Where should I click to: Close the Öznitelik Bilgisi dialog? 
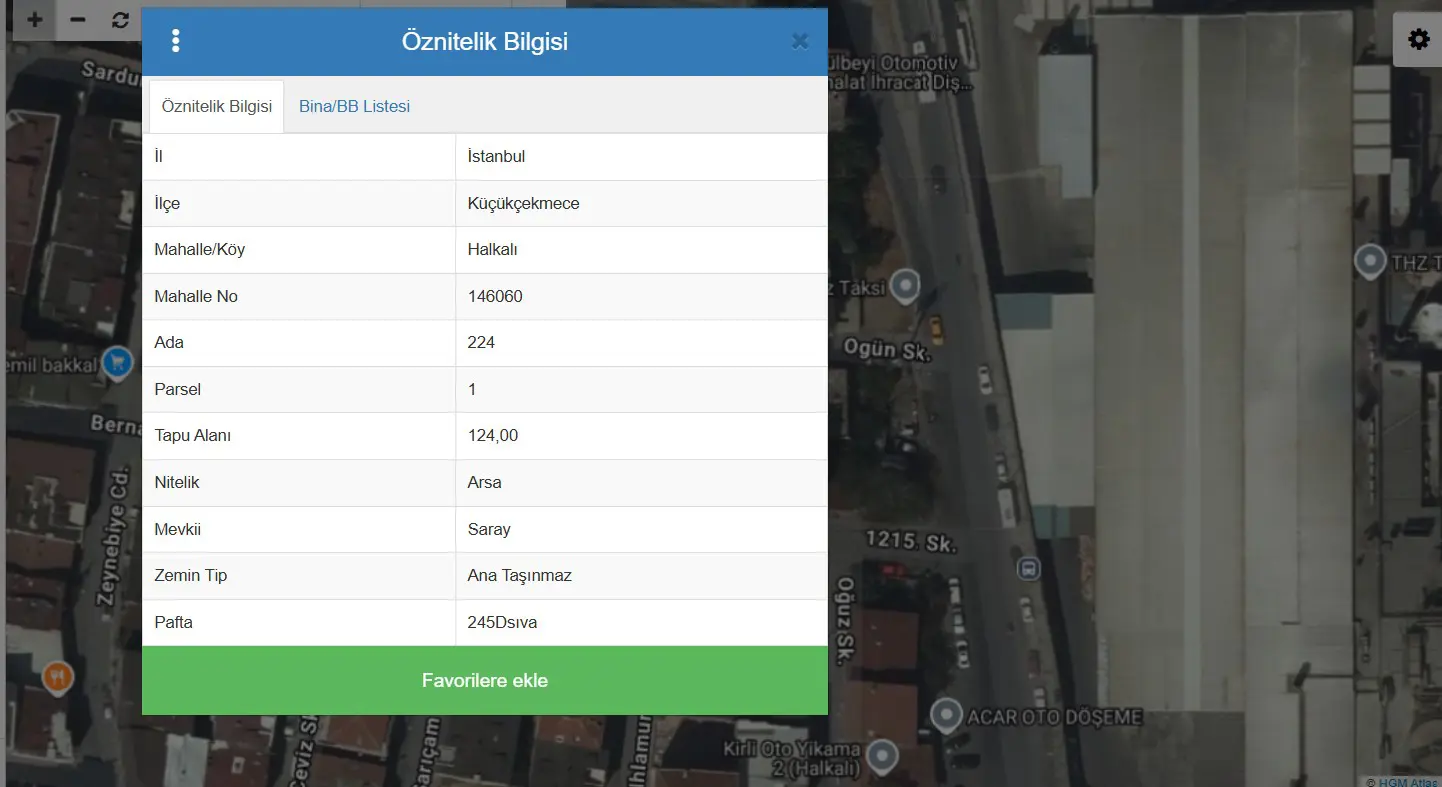(x=800, y=41)
